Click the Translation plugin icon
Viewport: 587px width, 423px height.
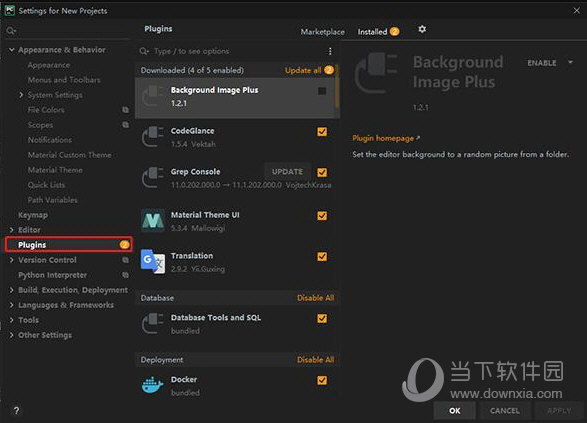(153, 261)
